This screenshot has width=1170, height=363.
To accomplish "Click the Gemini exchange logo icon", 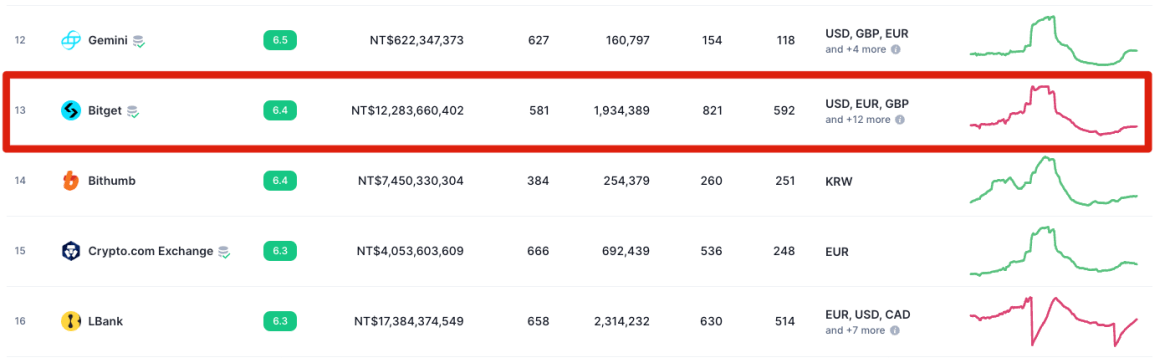I will pyautogui.click(x=71, y=40).
